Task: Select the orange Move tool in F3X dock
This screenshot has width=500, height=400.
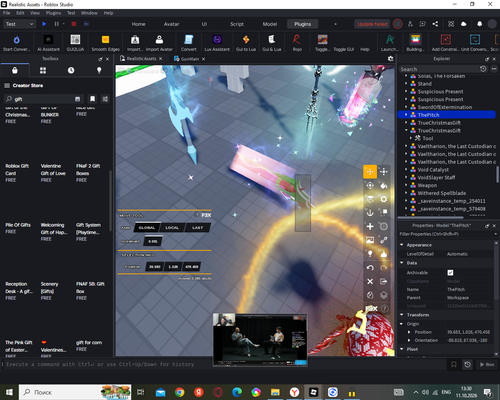Action: click(x=370, y=172)
